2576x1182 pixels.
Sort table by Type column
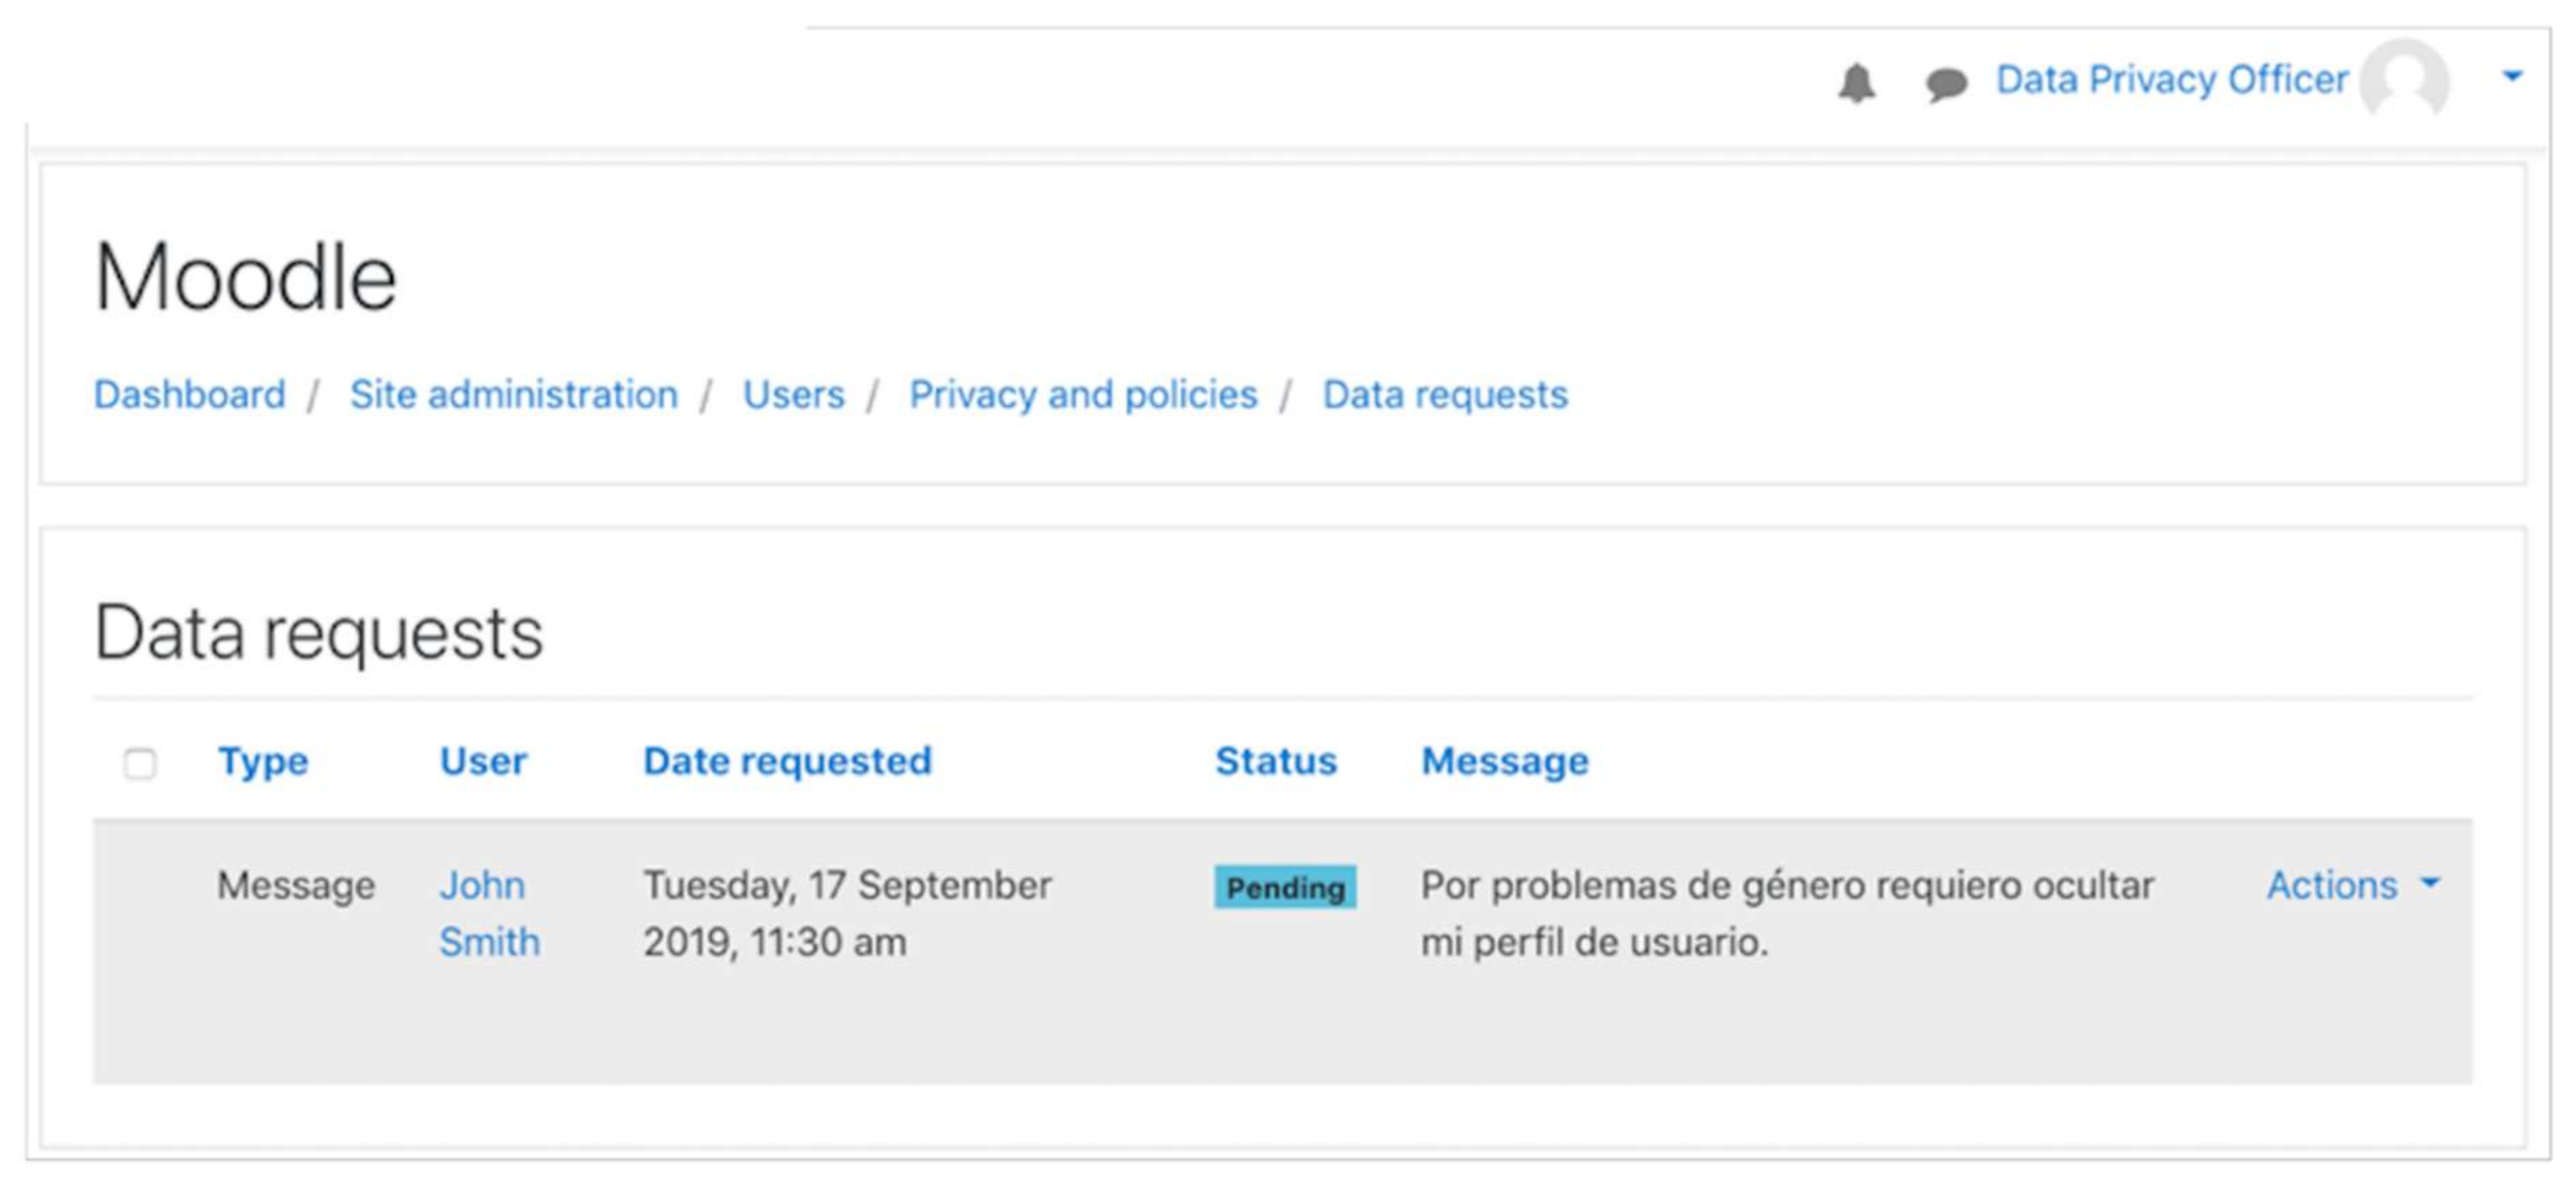[263, 761]
